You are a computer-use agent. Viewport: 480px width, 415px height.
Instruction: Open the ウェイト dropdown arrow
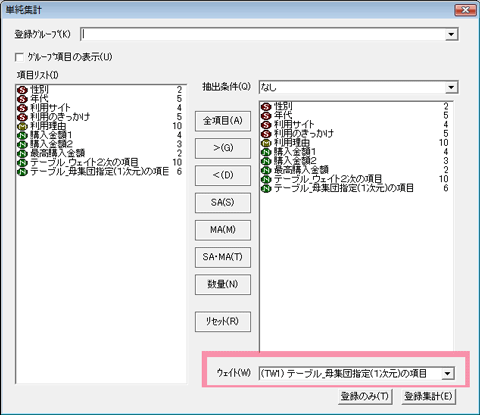pyautogui.click(x=448, y=374)
